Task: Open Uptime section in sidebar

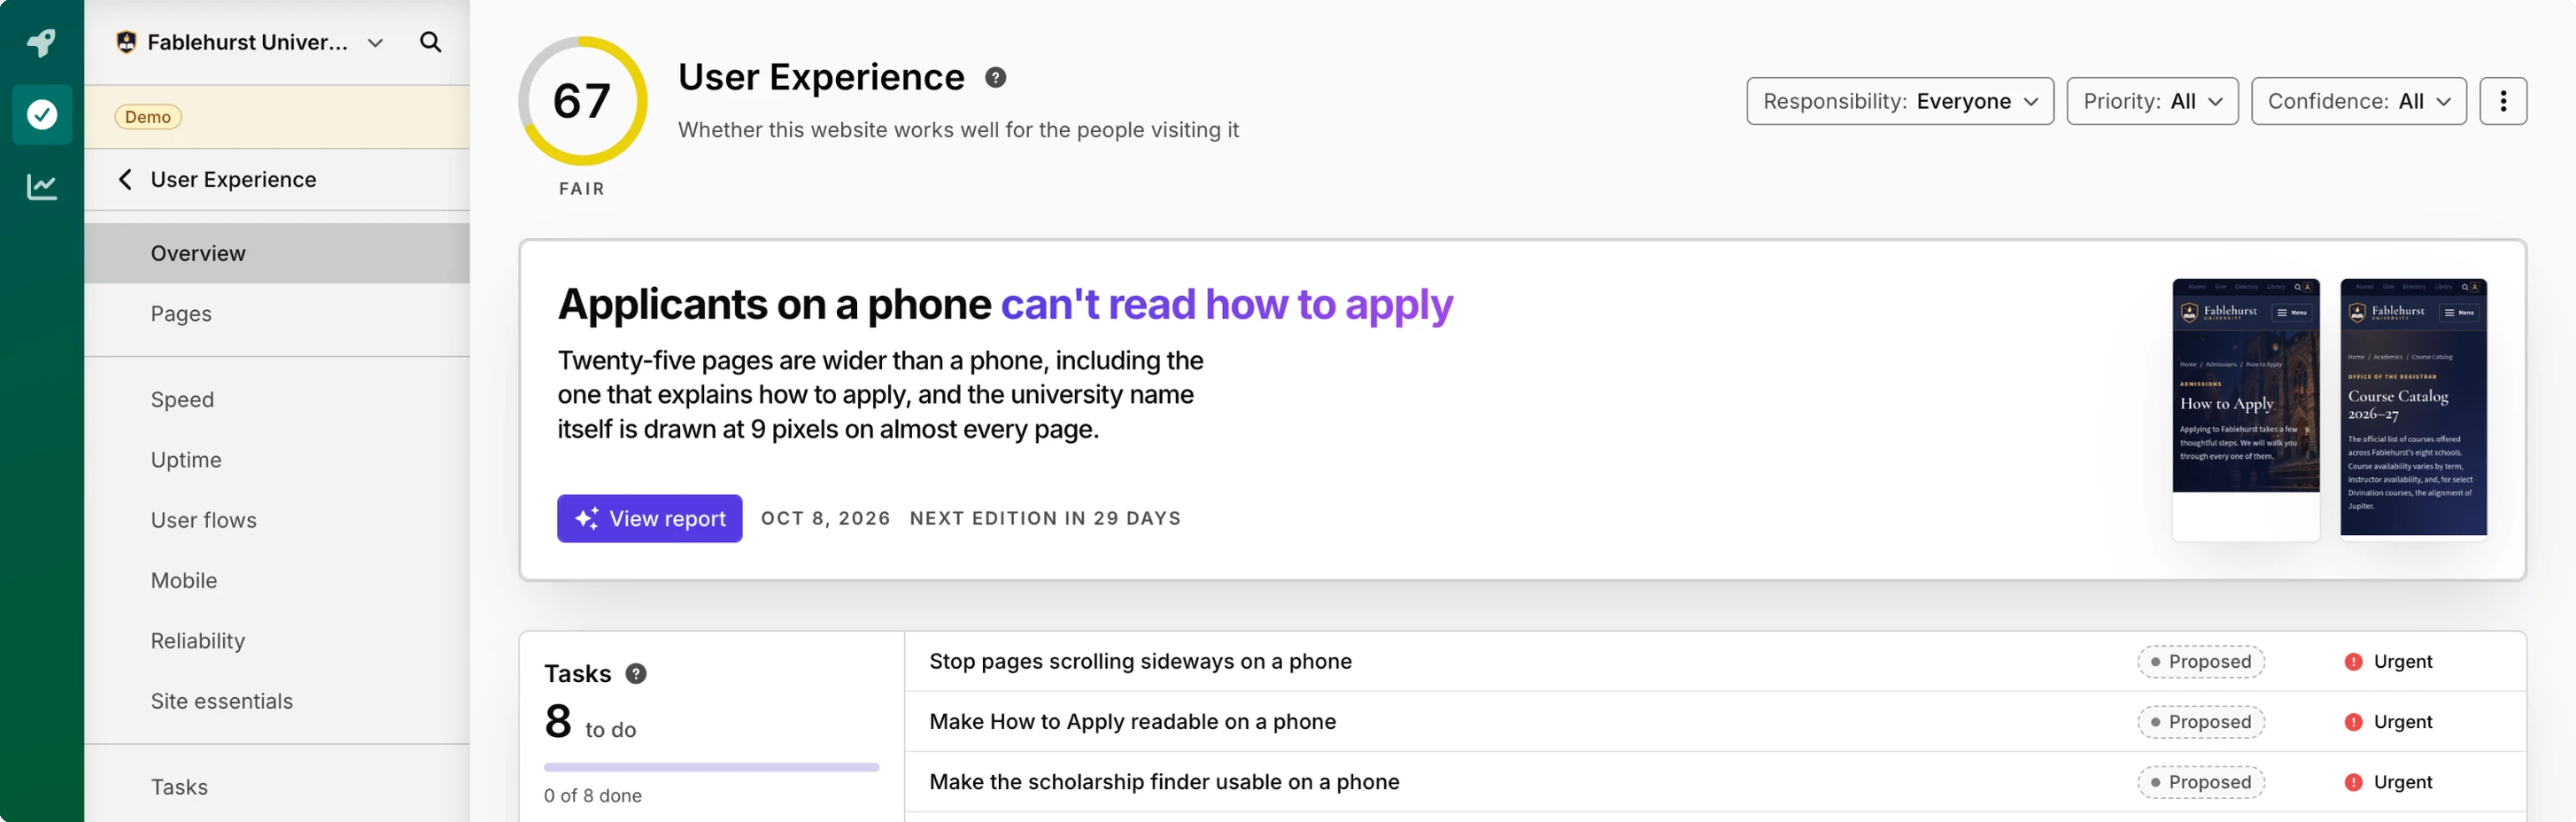Action: tap(277, 459)
